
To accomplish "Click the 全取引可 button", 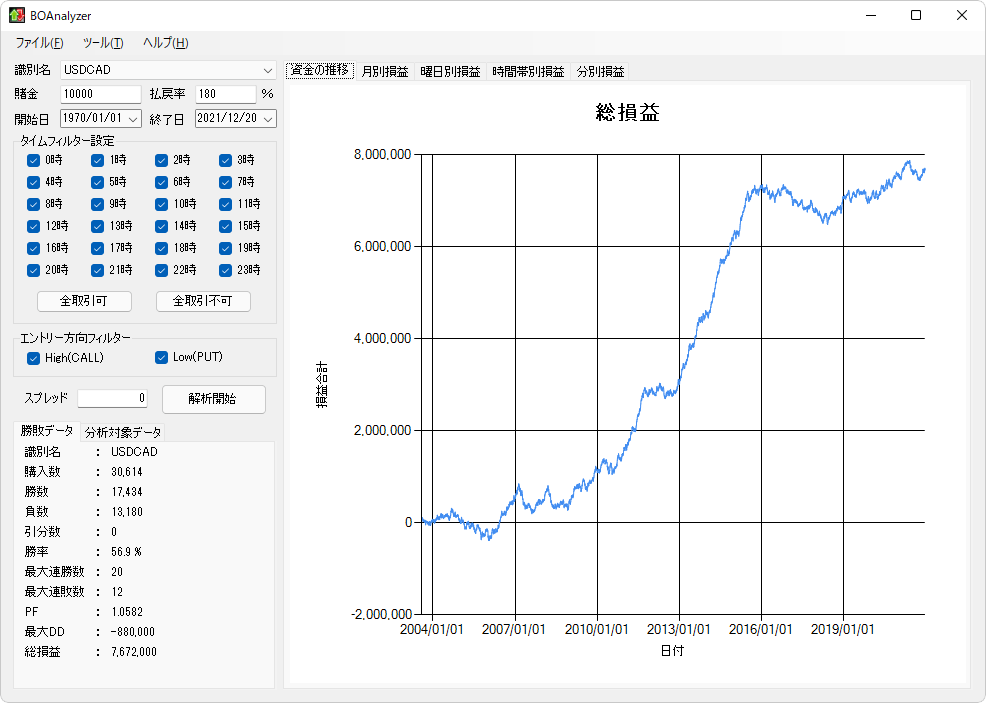I will pyautogui.click(x=84, y=301).
